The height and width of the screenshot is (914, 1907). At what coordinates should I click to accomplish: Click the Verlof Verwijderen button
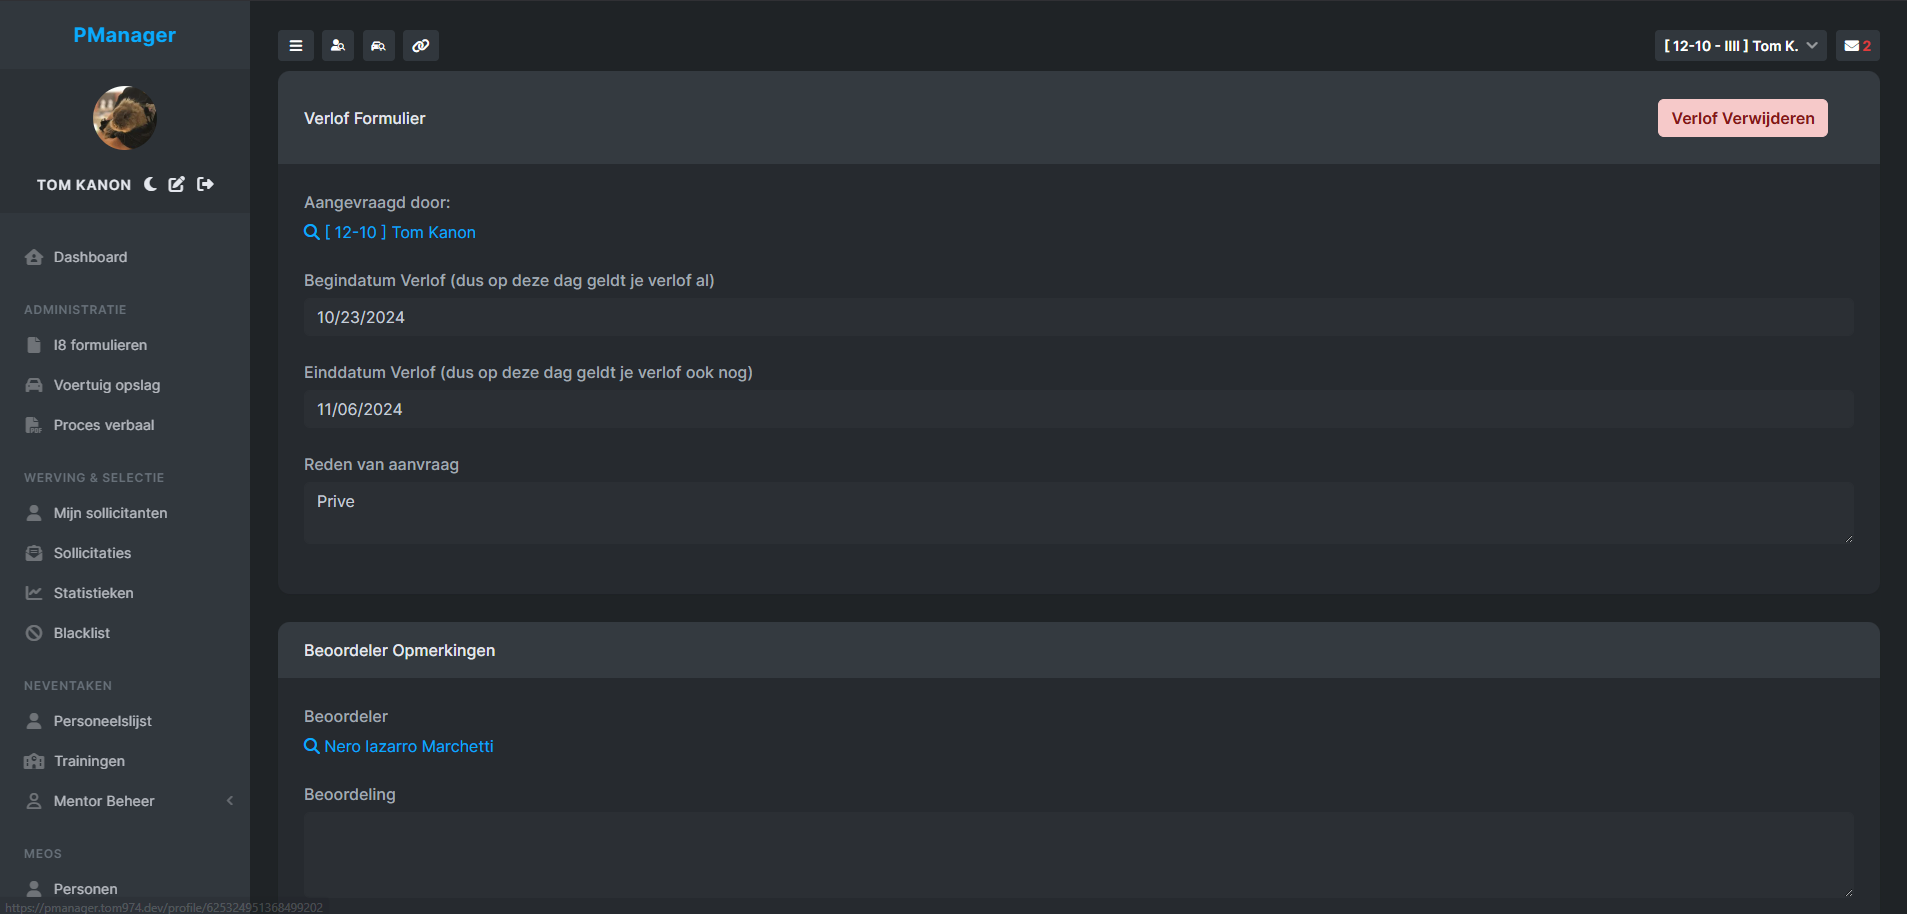1741,118
